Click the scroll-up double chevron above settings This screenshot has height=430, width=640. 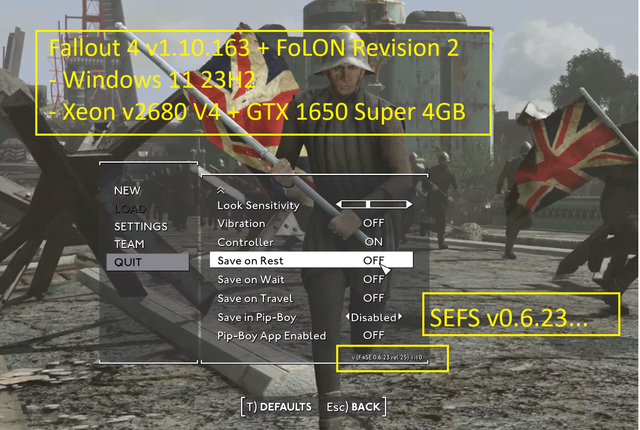(x=221, y=190)
